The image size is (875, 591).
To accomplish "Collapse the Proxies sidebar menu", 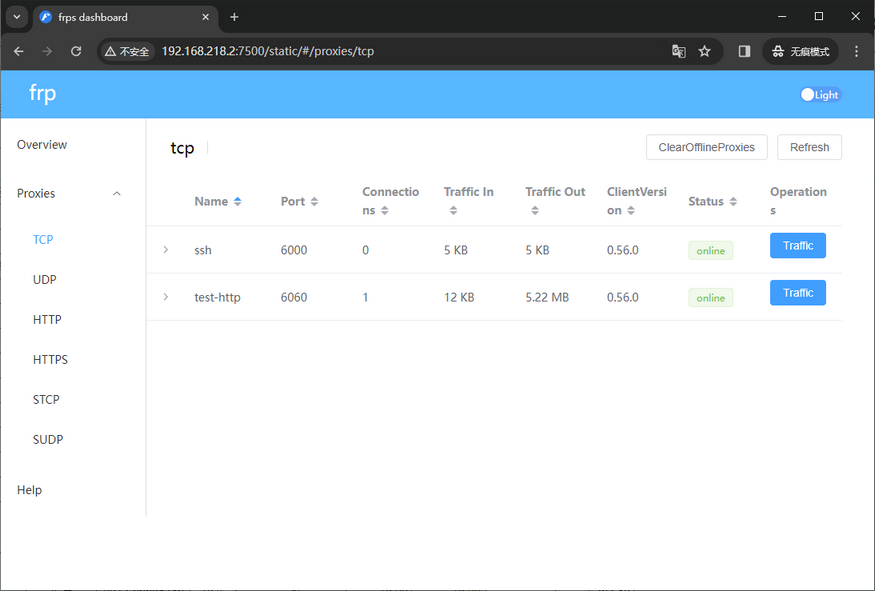I will pos(117,194).
